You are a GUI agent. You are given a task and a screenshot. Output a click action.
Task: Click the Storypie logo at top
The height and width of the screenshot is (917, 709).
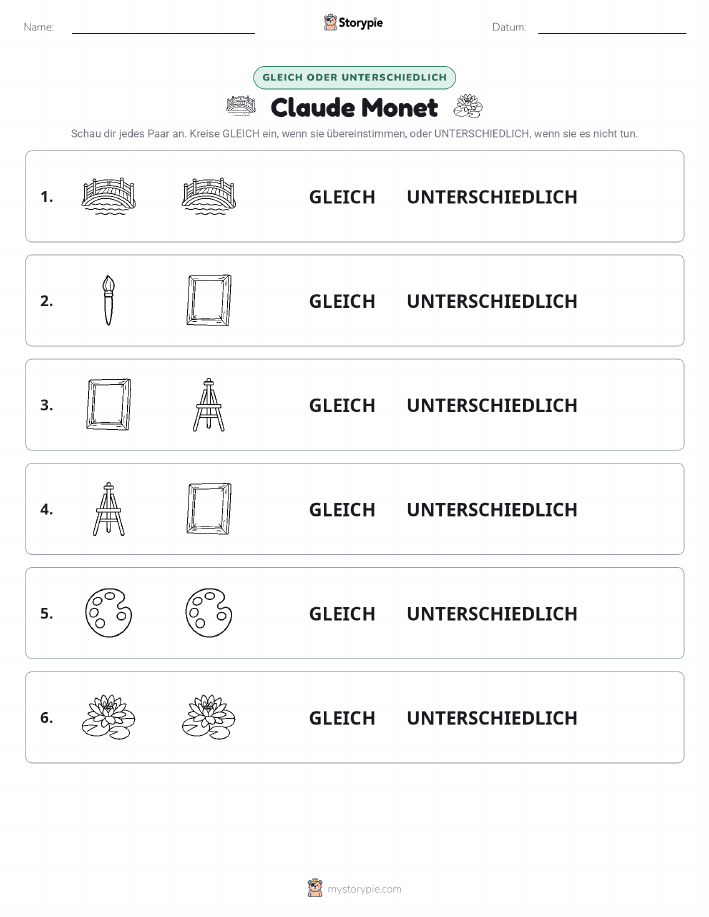353,23
